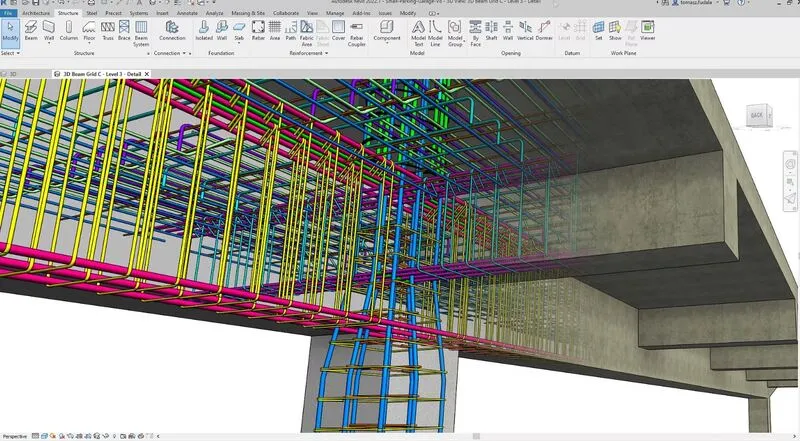Click the Beam System tool
This screenshot has height=441, width=800.
click(x=141, y=34)
